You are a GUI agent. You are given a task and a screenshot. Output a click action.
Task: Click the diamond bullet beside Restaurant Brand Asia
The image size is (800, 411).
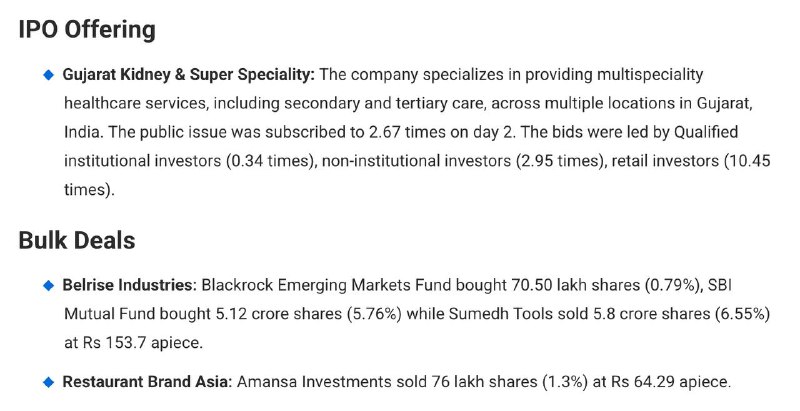(x=48, y=381)
